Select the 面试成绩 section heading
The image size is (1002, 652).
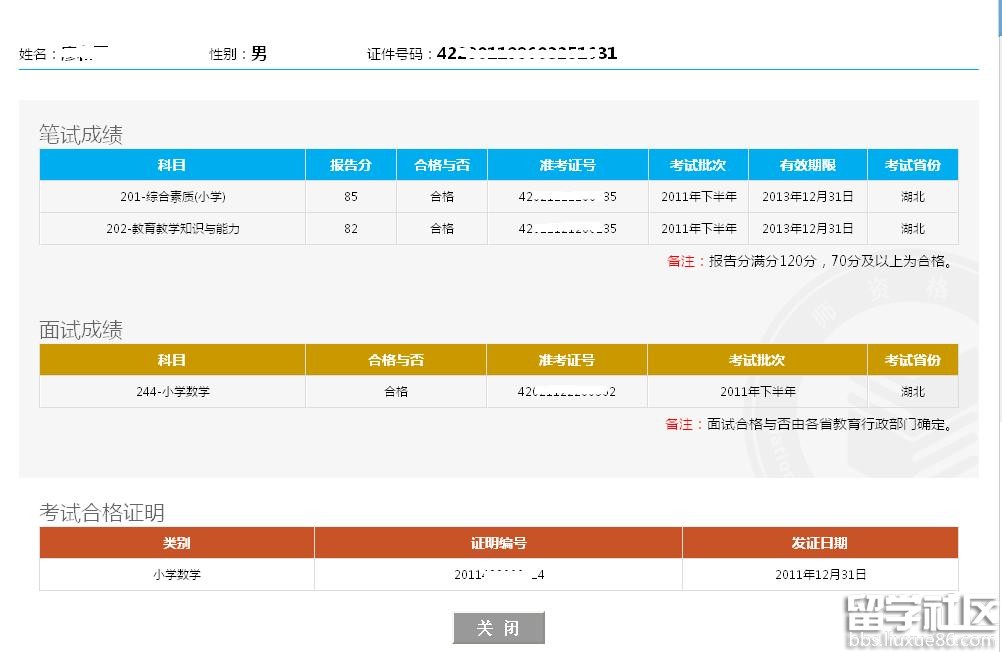pos(81,330)
